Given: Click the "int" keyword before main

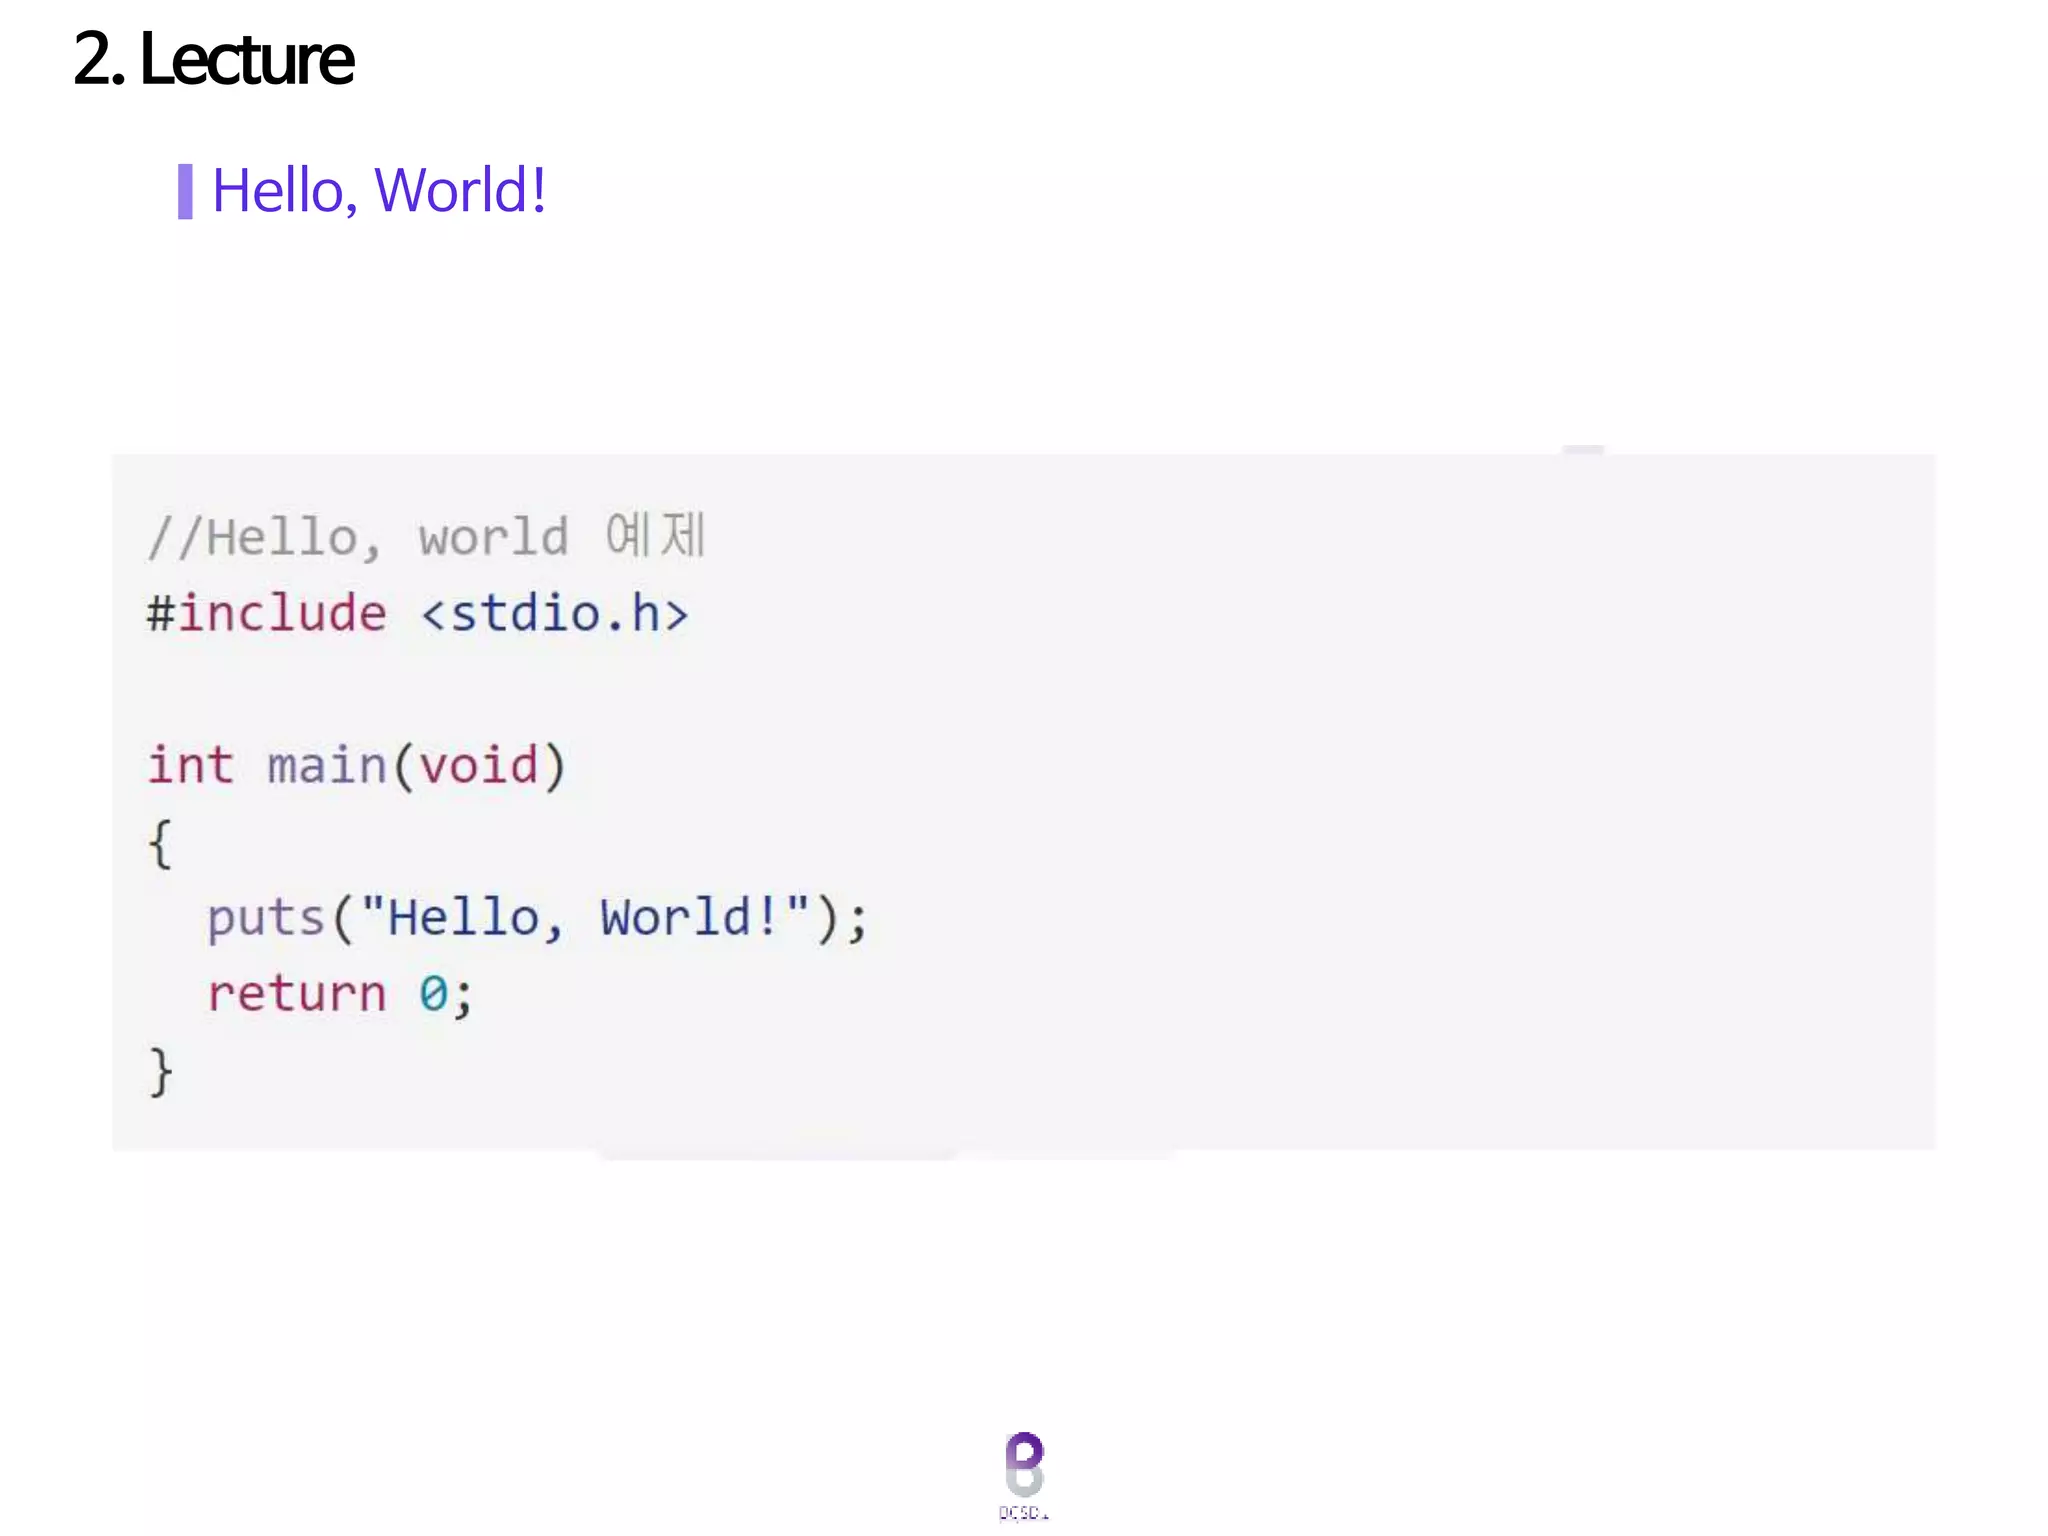Looking at the screenshot, I should [x=190, y=766].
